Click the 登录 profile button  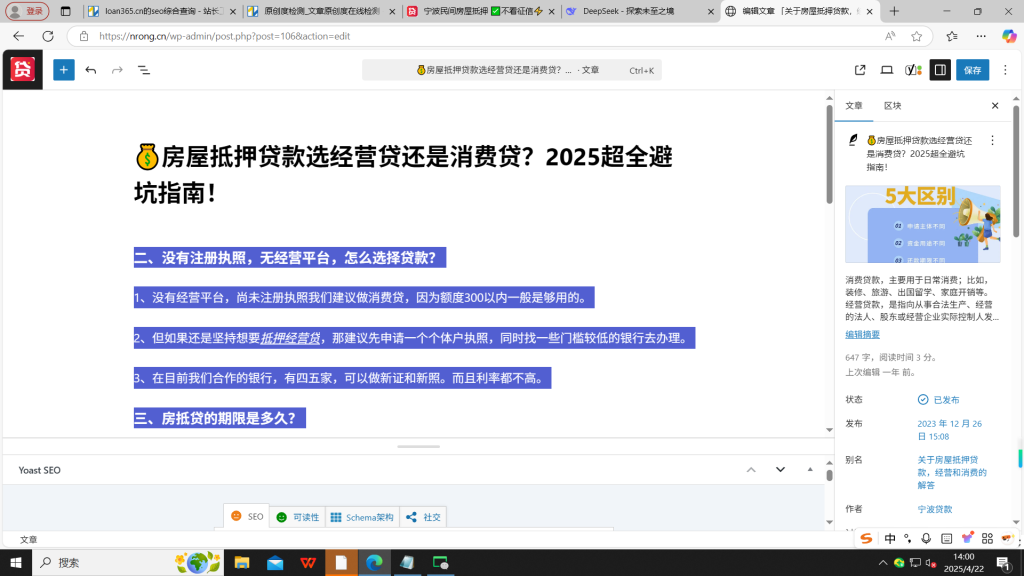[x=27, y=11]
